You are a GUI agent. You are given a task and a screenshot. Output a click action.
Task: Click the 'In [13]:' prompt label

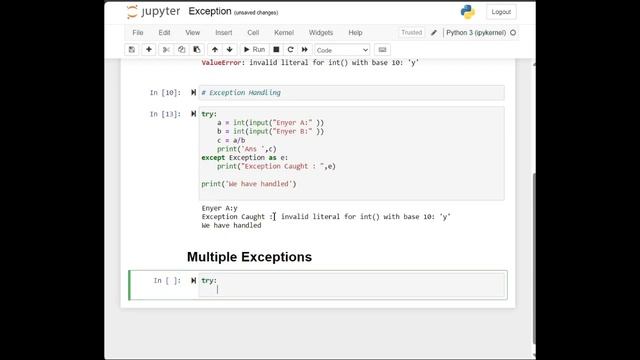[165, 114]
